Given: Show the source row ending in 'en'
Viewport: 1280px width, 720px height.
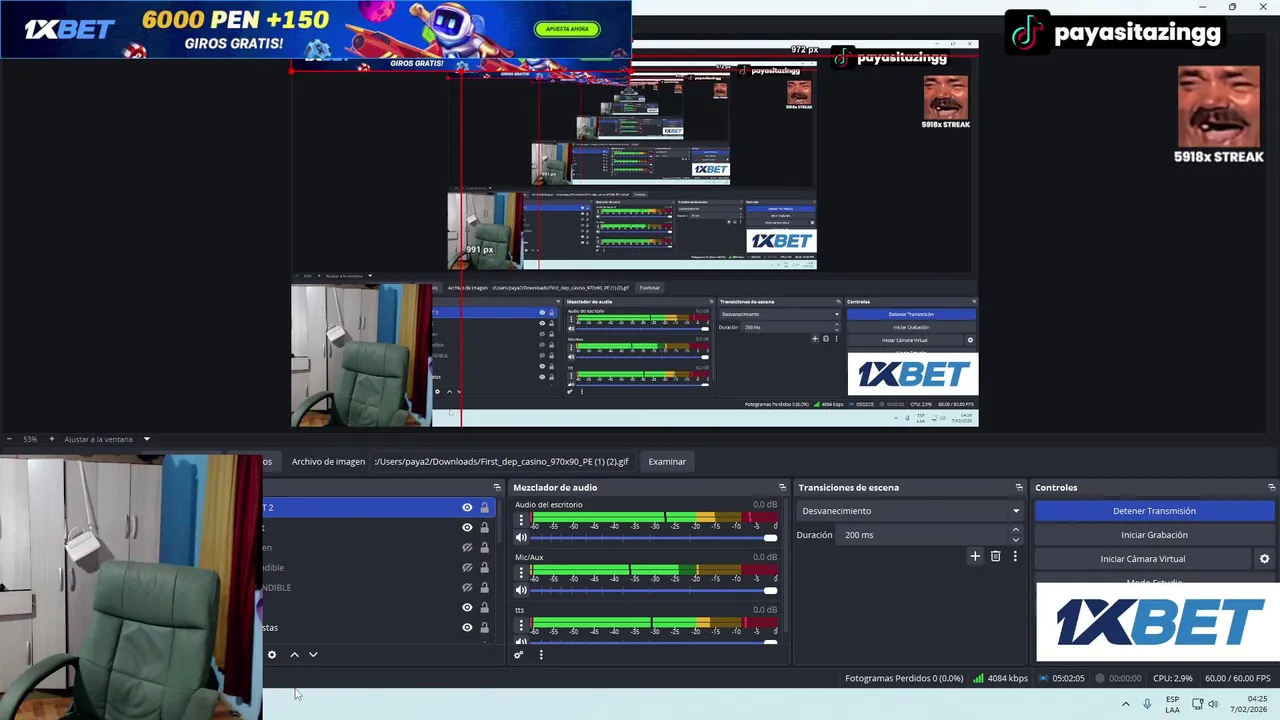Looking at the screenshot, I should 467,548.
